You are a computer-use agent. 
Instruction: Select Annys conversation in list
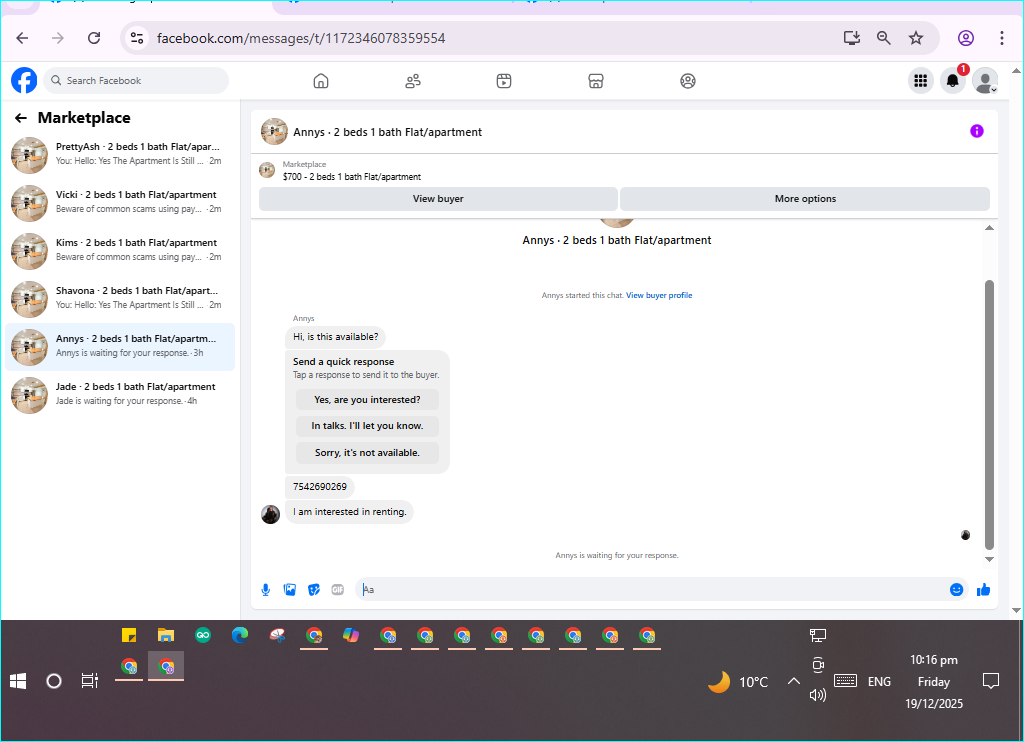[120, 347]
